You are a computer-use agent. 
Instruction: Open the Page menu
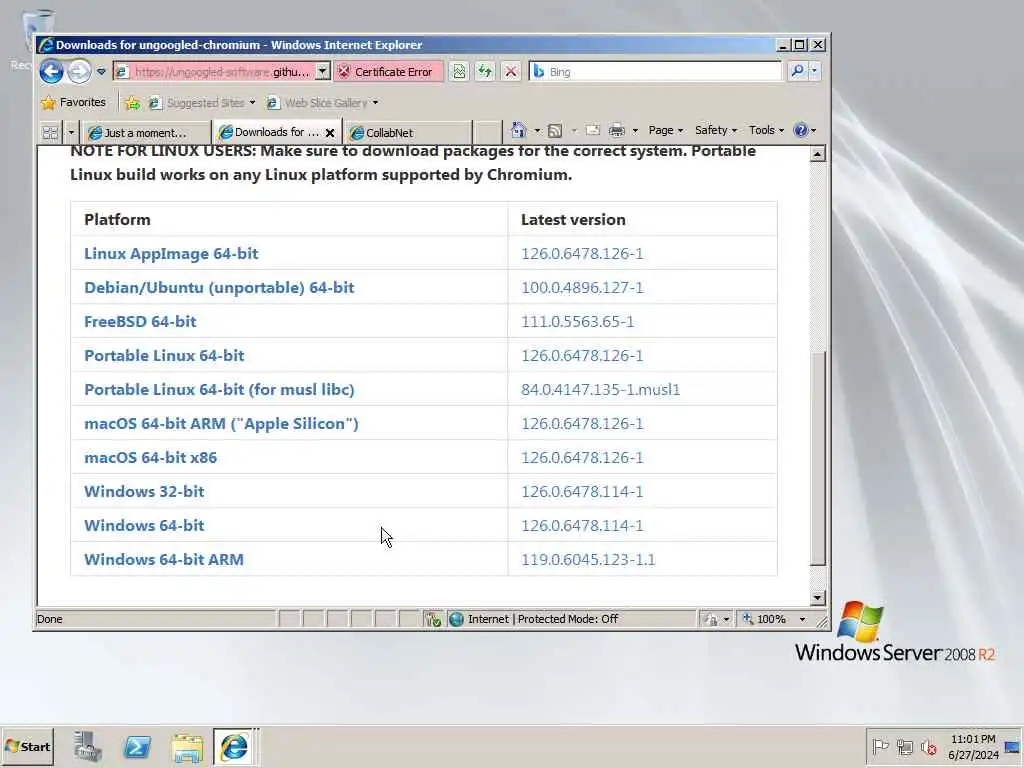665,131
